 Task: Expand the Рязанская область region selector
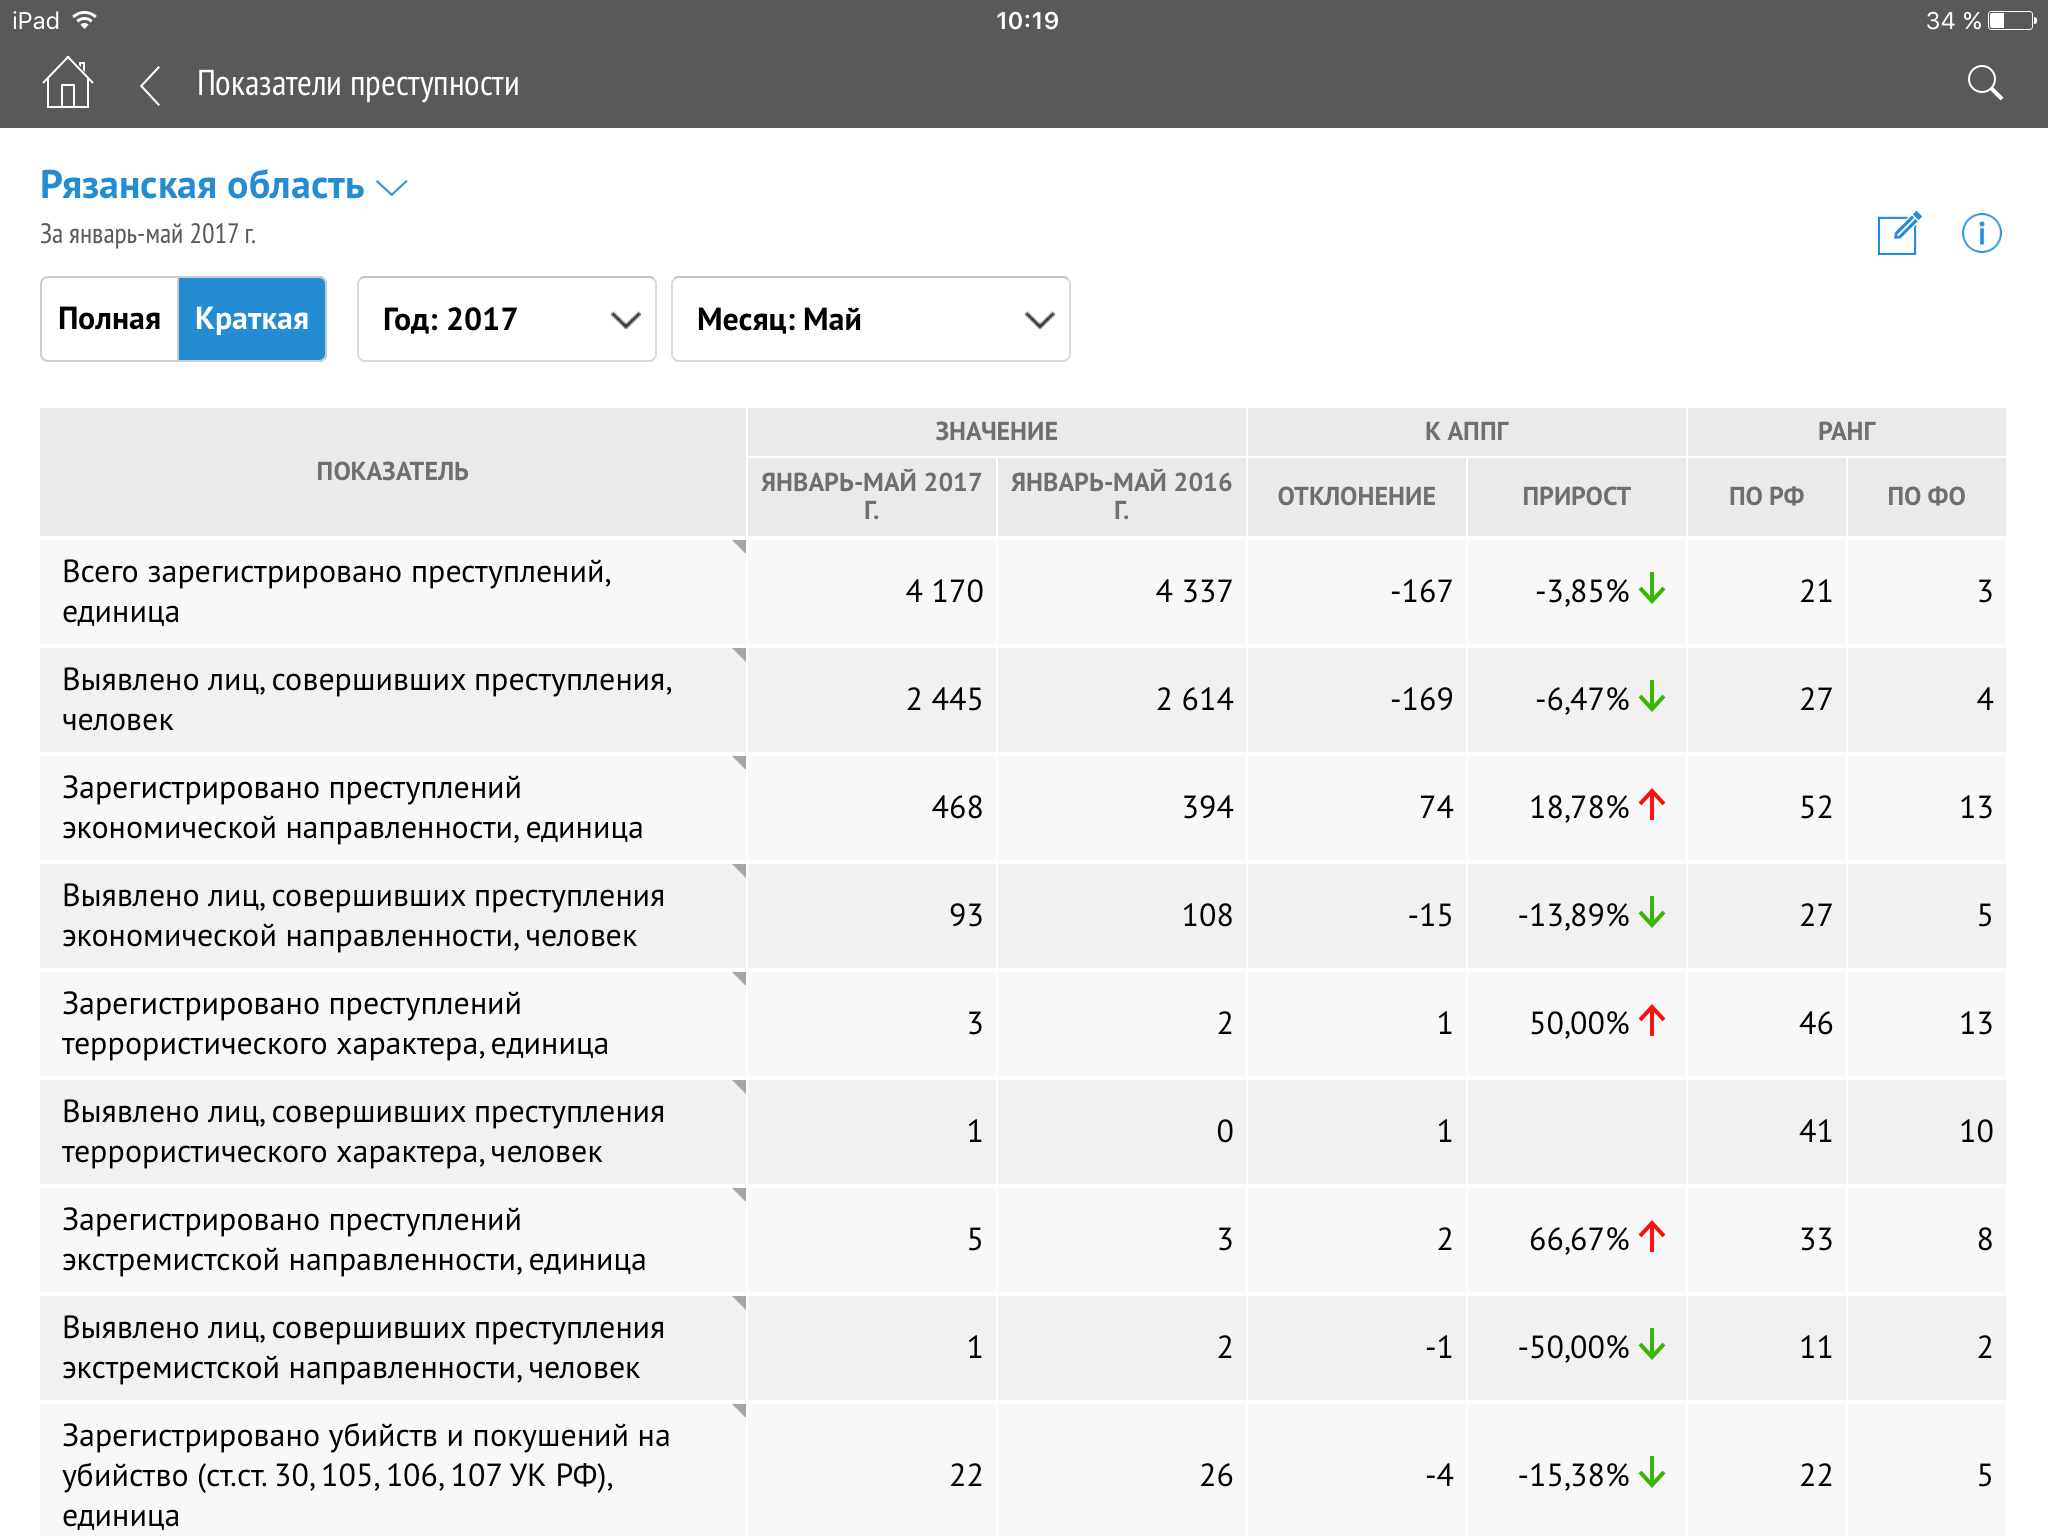(224, 186)
